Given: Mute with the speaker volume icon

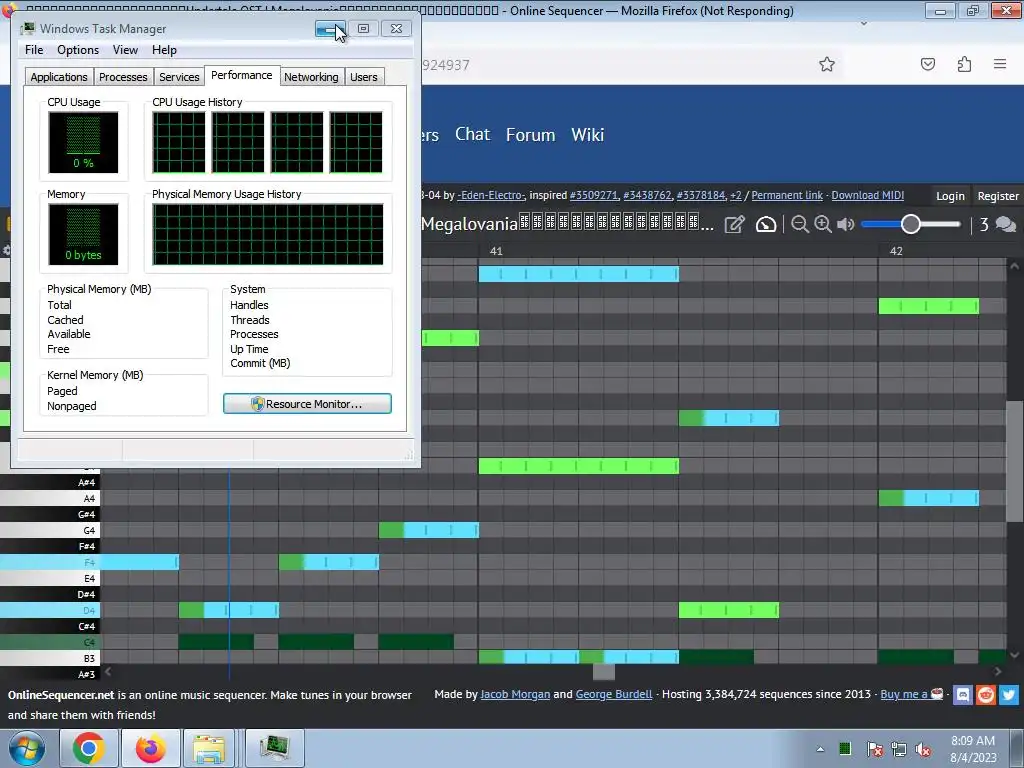Looking at the screenshot, I should pos(845,225).
